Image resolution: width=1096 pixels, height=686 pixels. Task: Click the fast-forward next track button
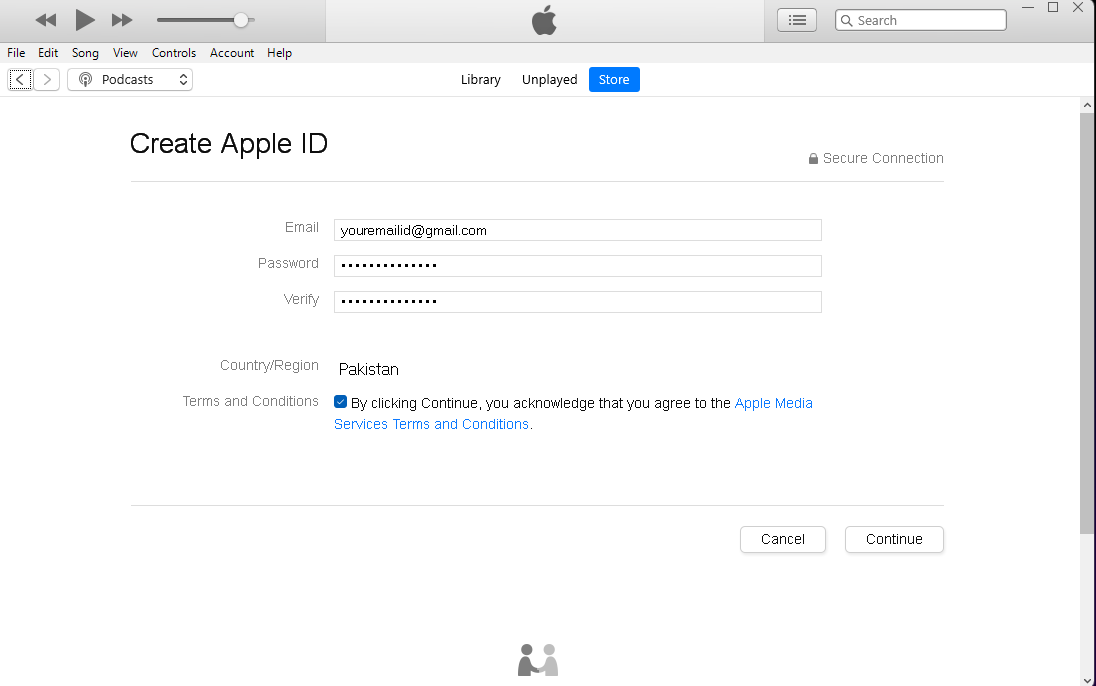click(122, 20)
